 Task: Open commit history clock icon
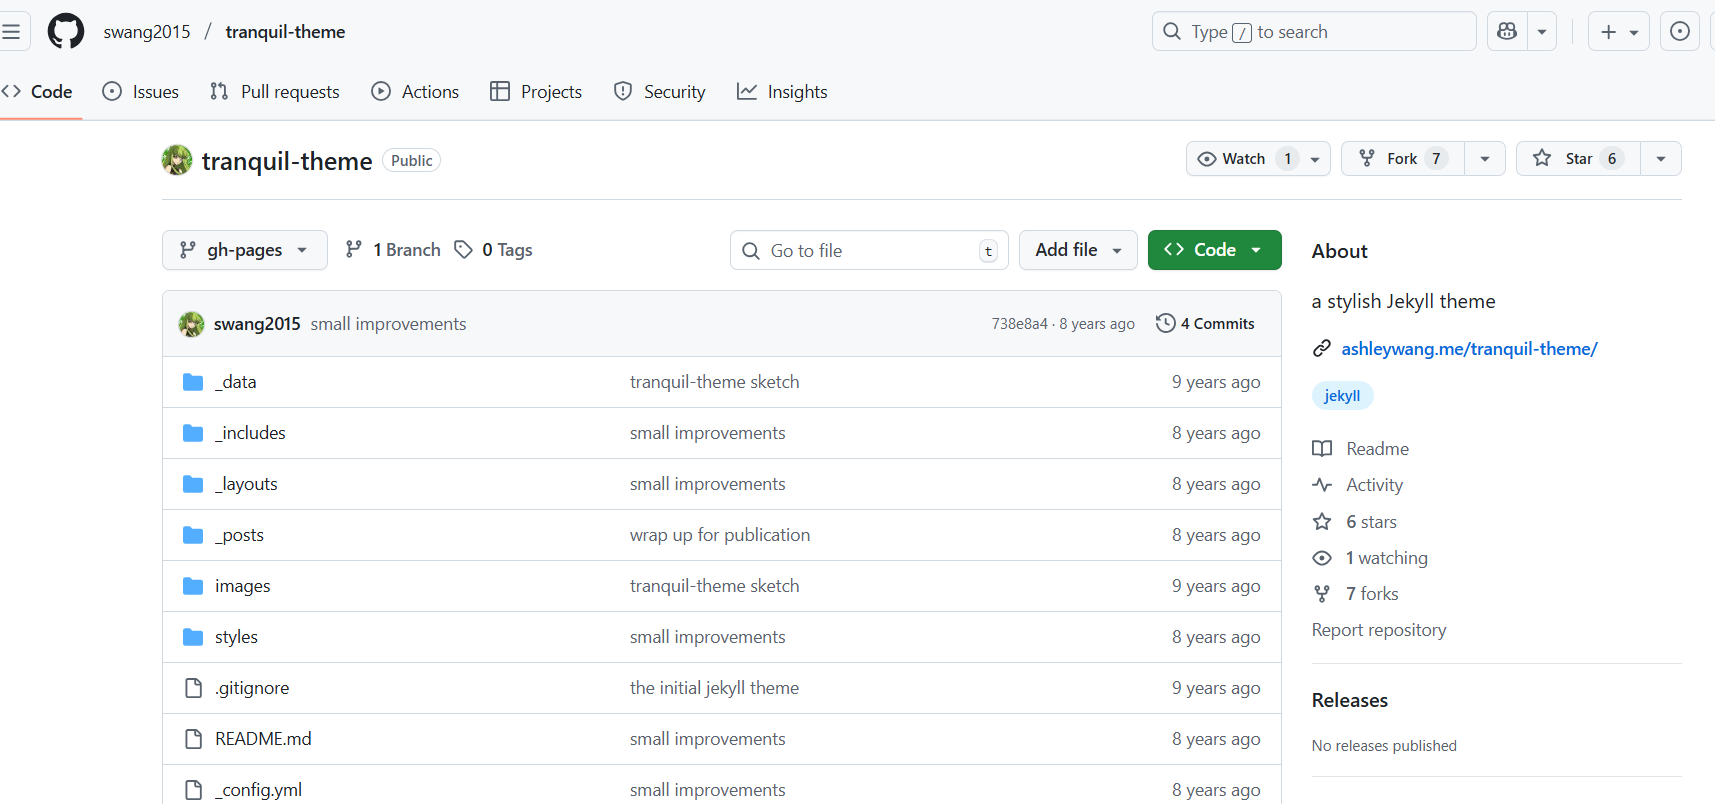(x=1165, y=323)
